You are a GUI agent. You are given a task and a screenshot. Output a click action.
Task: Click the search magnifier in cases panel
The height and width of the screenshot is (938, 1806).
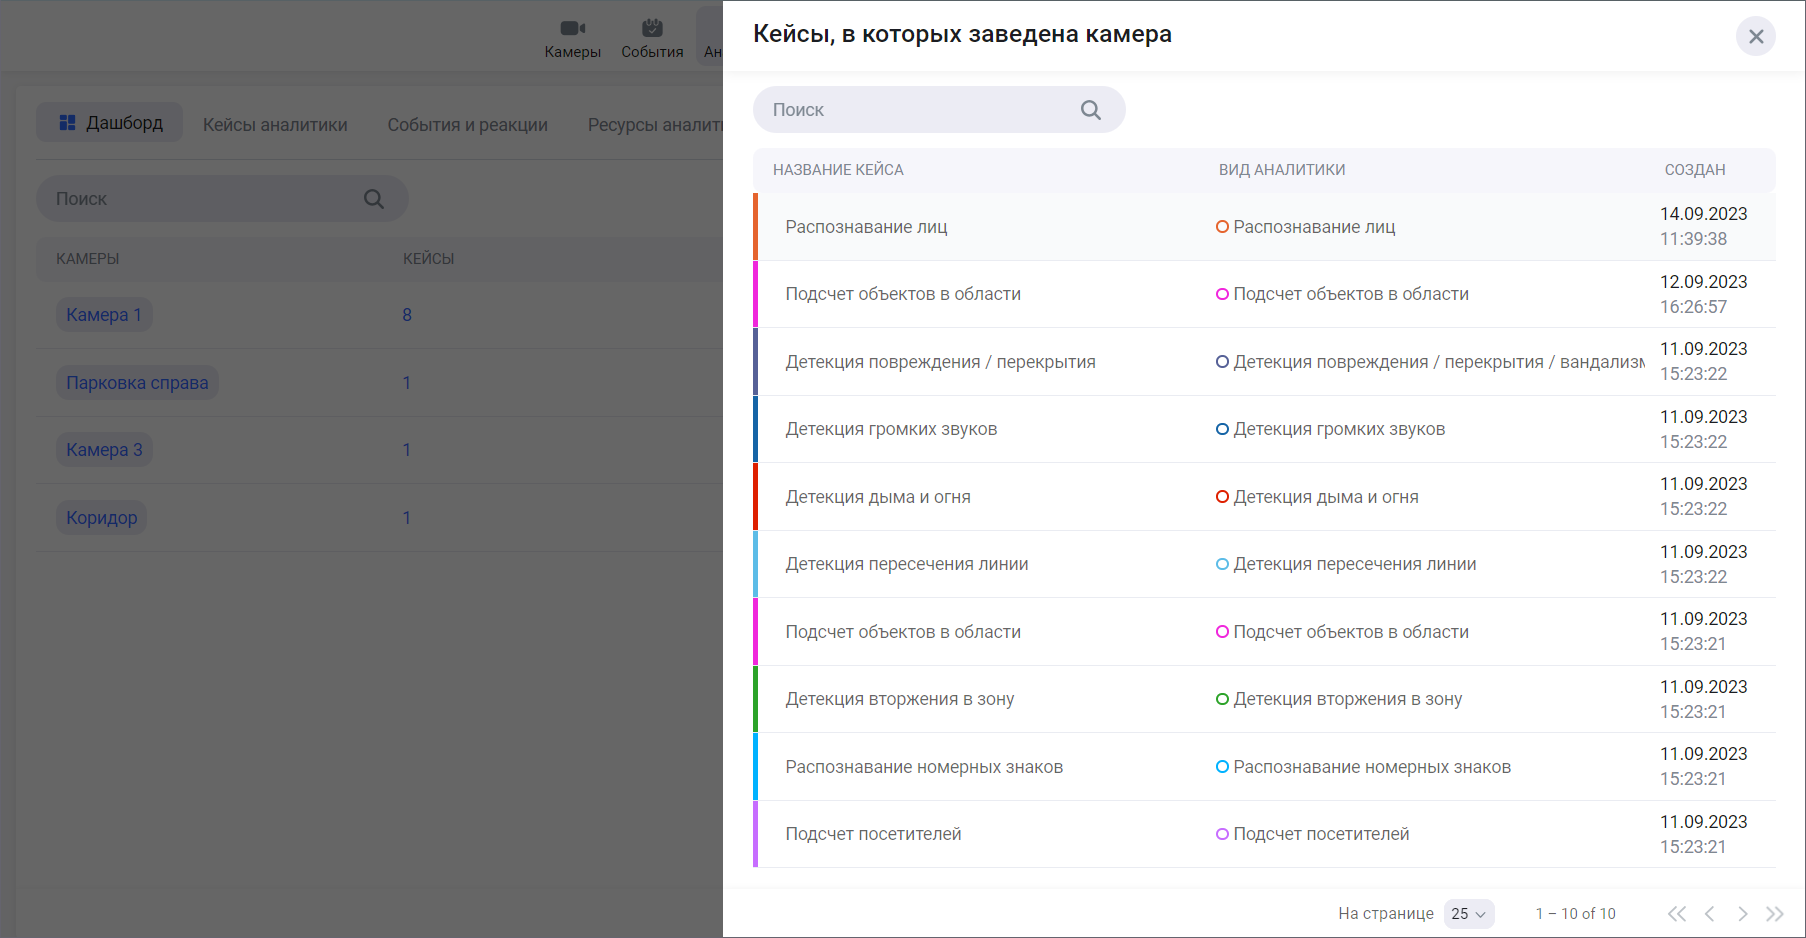point(1090,110)
